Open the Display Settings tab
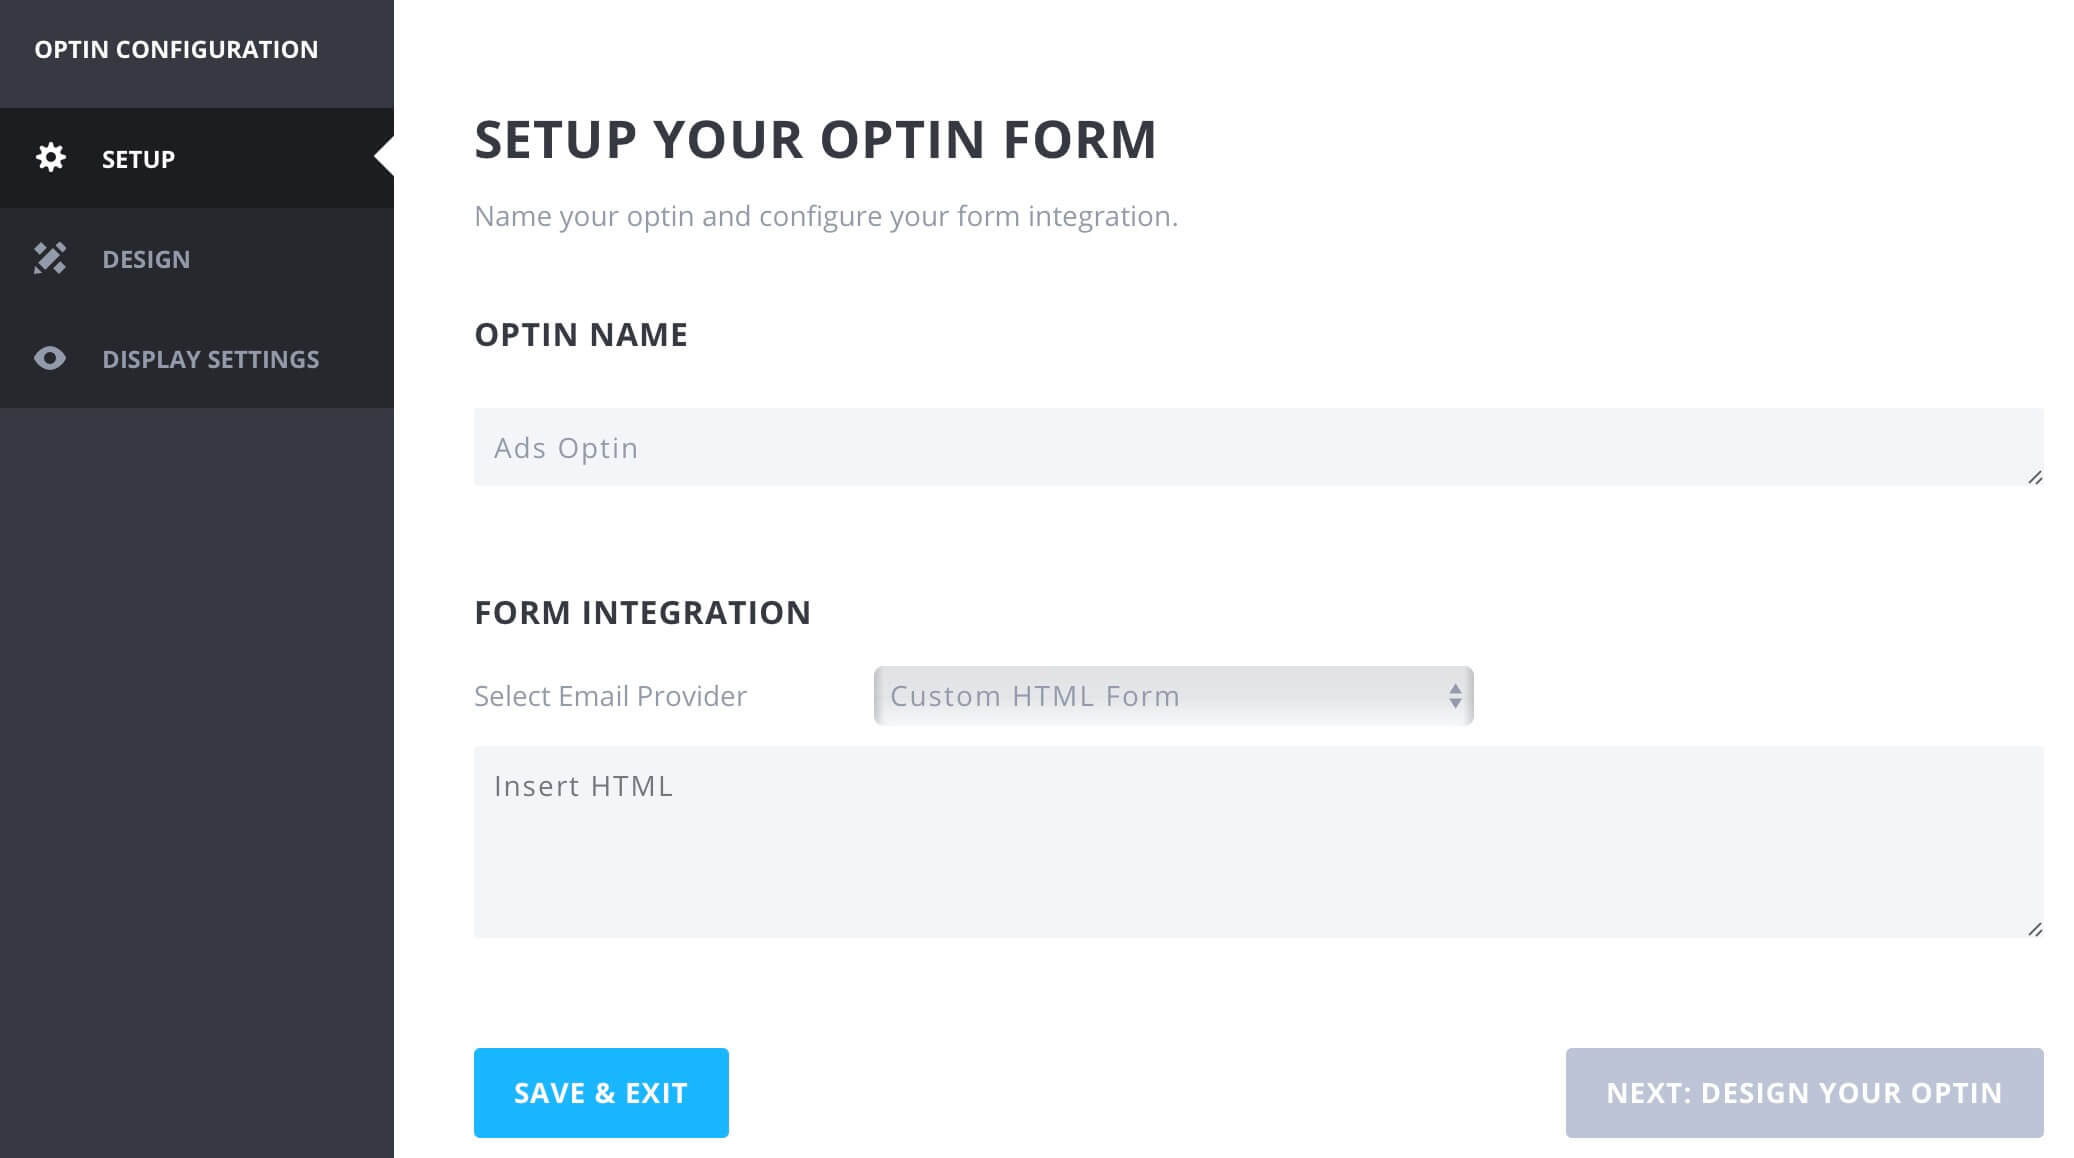Screen dimensions: 2074x1158 [x=197, y=358]
